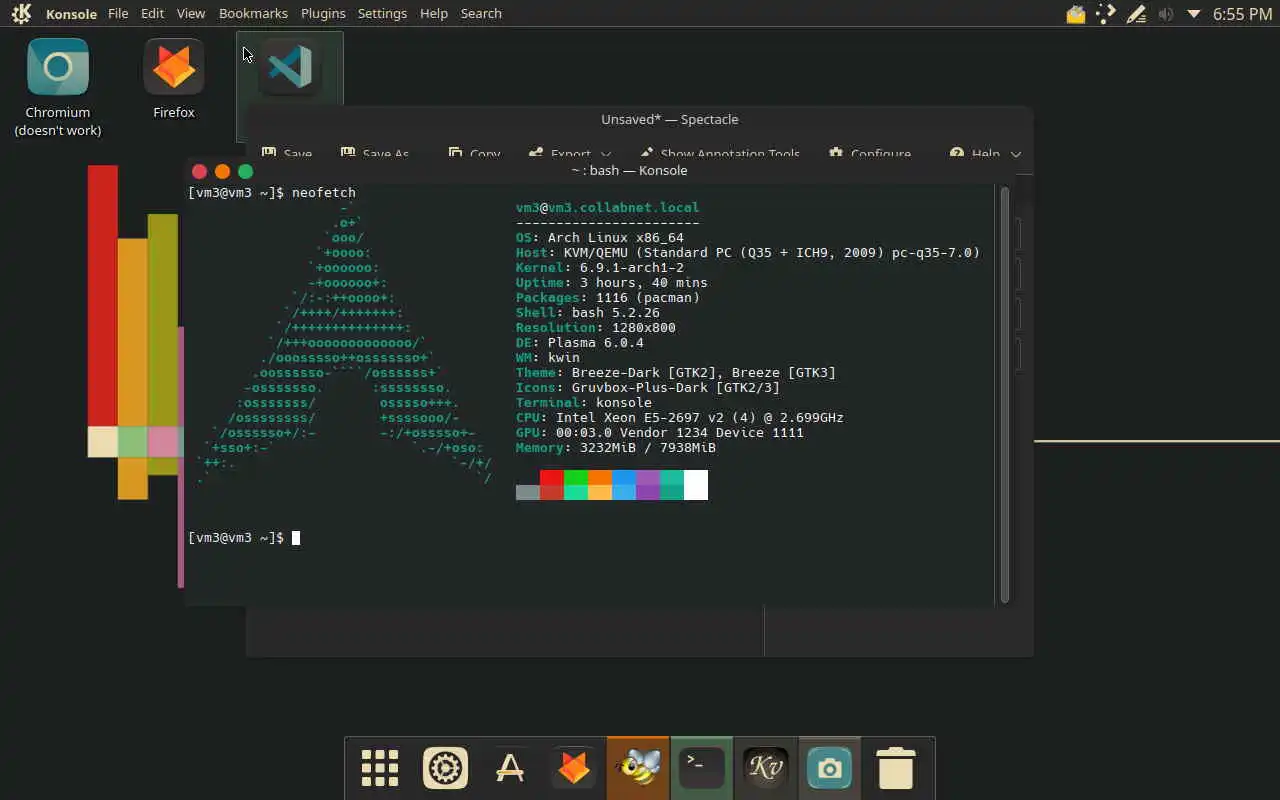This screenshot has height=800, width=1280.
Task: Click the 'Icons: Gruvbox-Plus-Dark' line
Action: (648, 387)
